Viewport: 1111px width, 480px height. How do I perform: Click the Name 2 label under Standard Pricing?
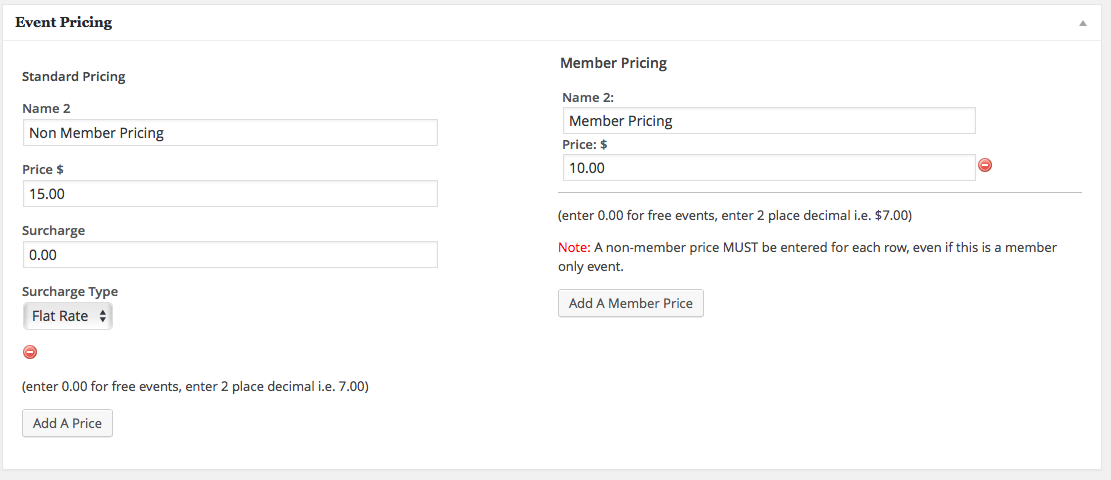[x=46, y=108]
